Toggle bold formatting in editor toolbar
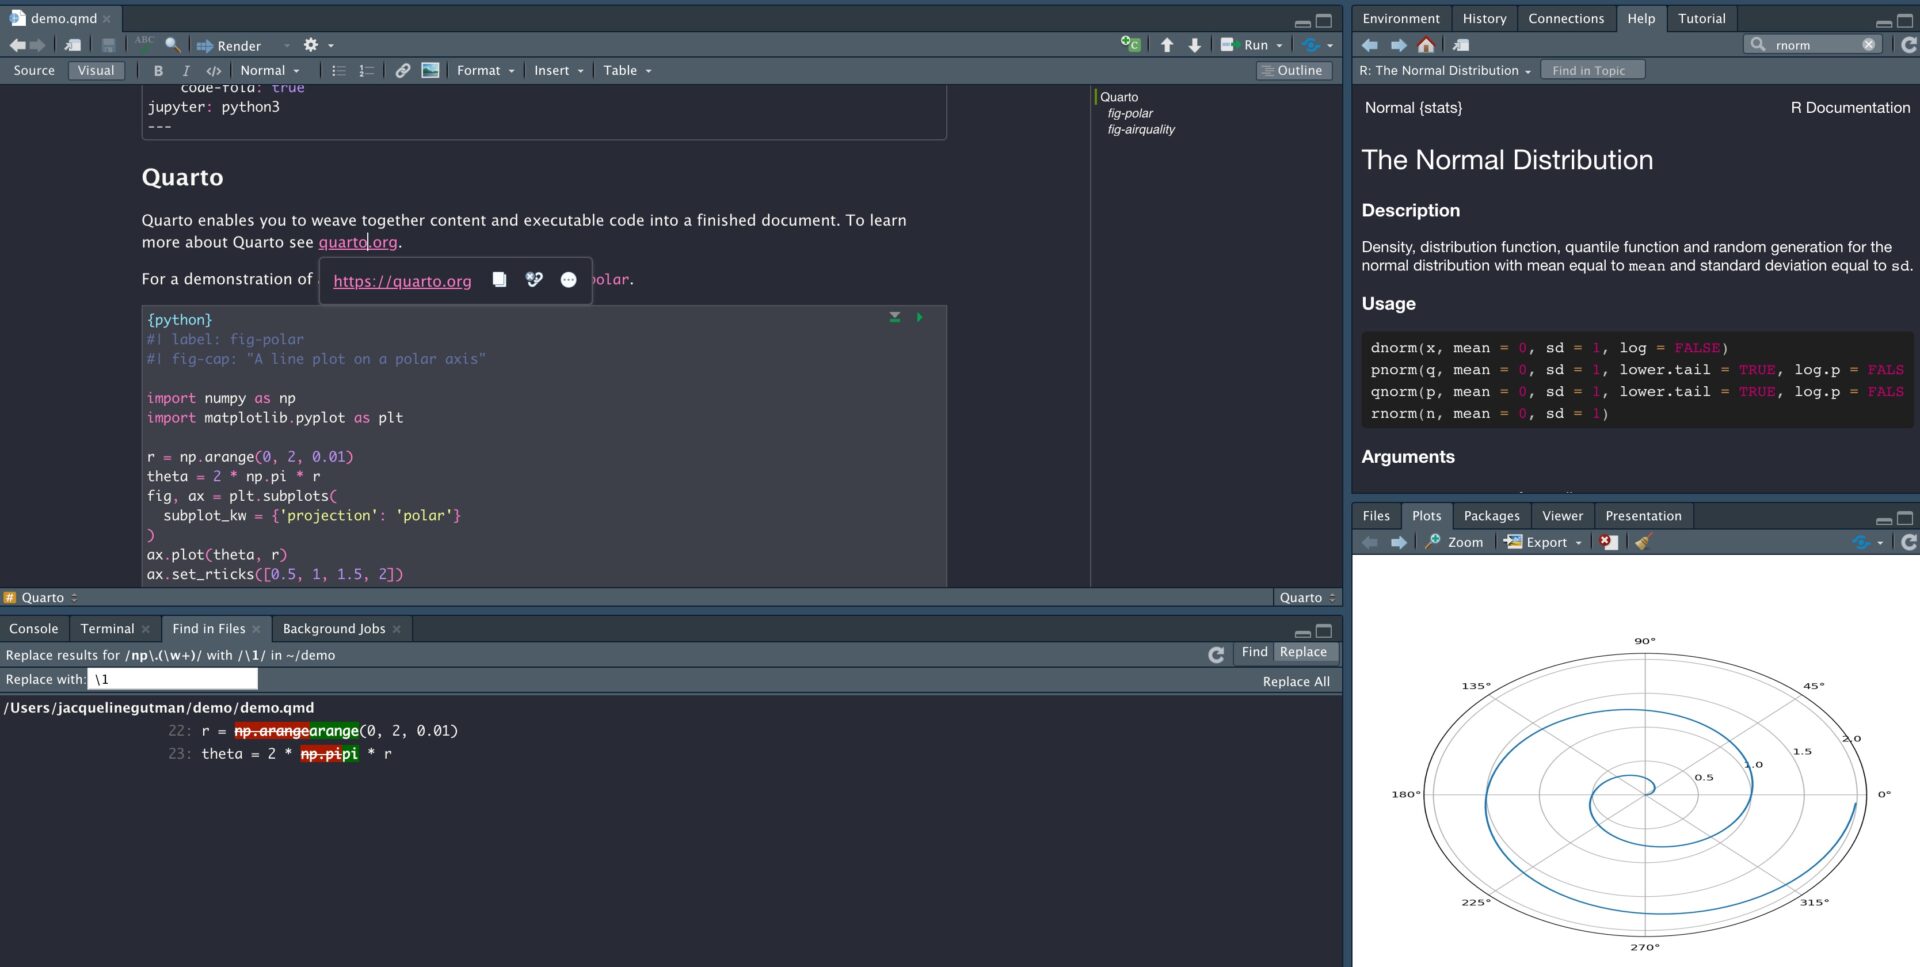The width and height of the screenshot is (1920, 967). pyautogui.click(x=158, y=71)
